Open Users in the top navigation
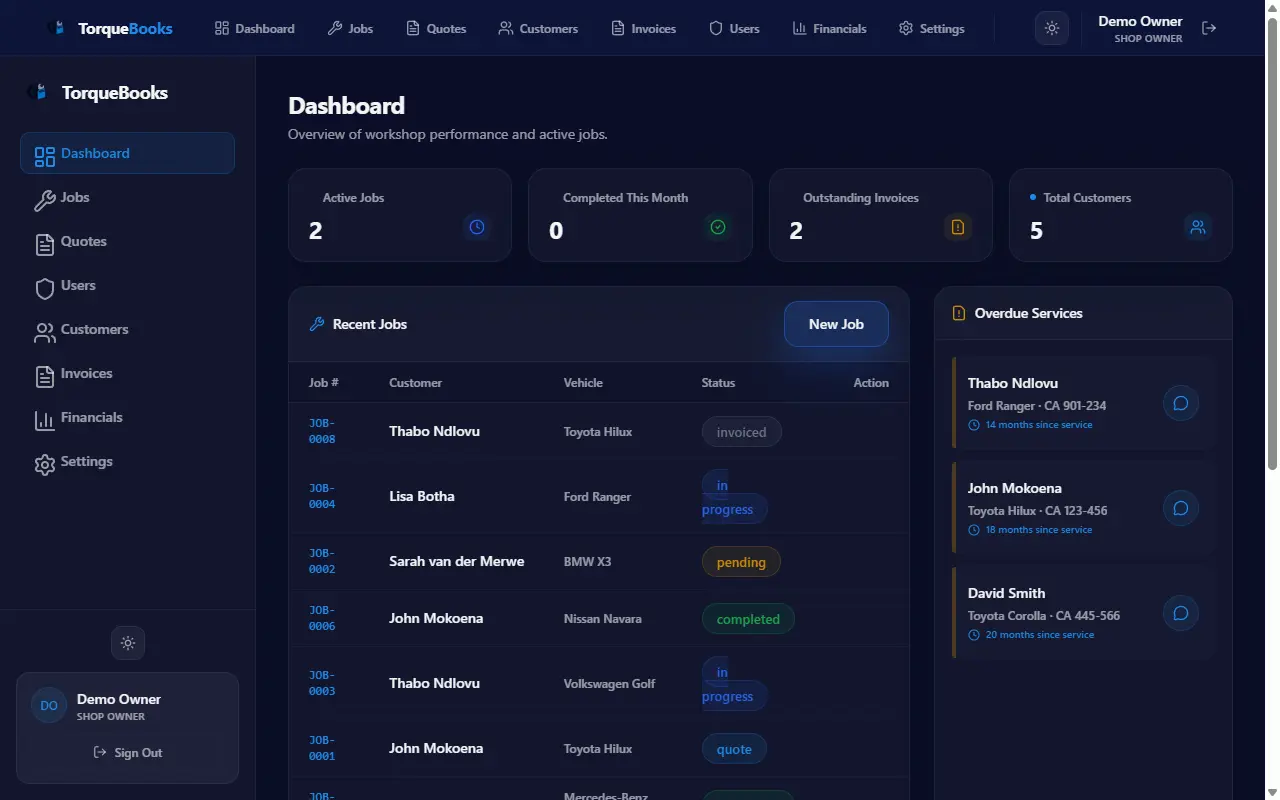 click(734, 28)
